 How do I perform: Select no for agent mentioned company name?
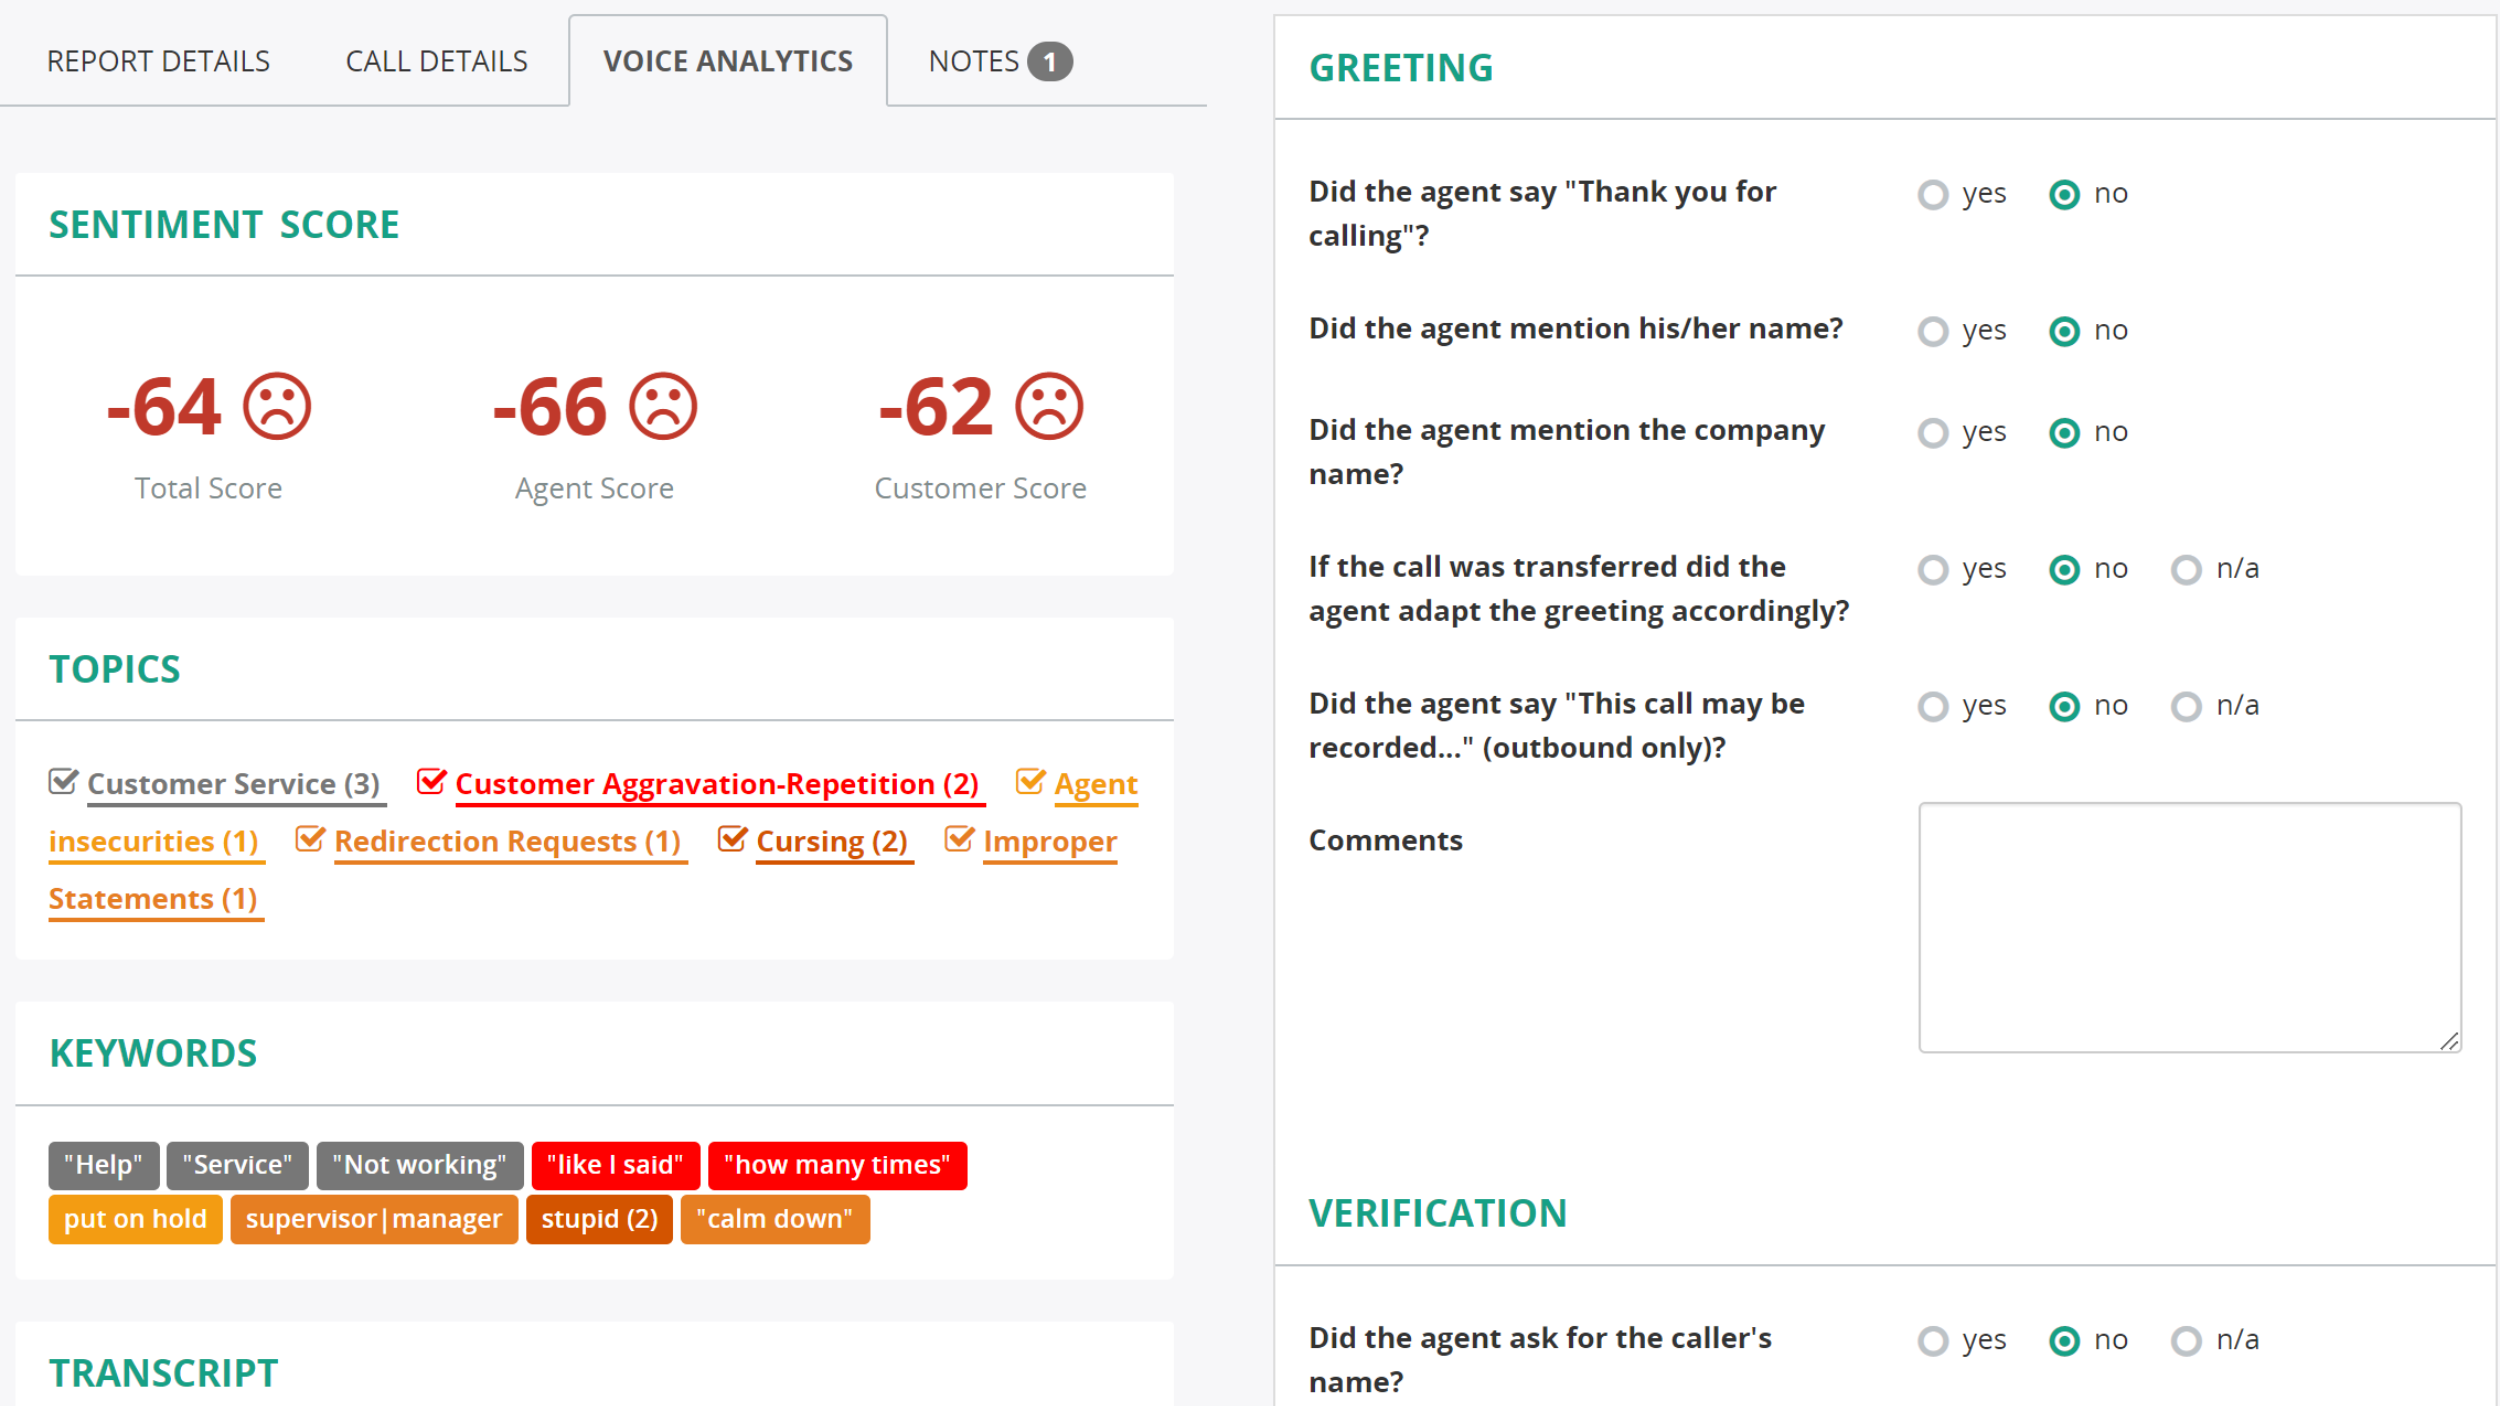coord(2064,433)
